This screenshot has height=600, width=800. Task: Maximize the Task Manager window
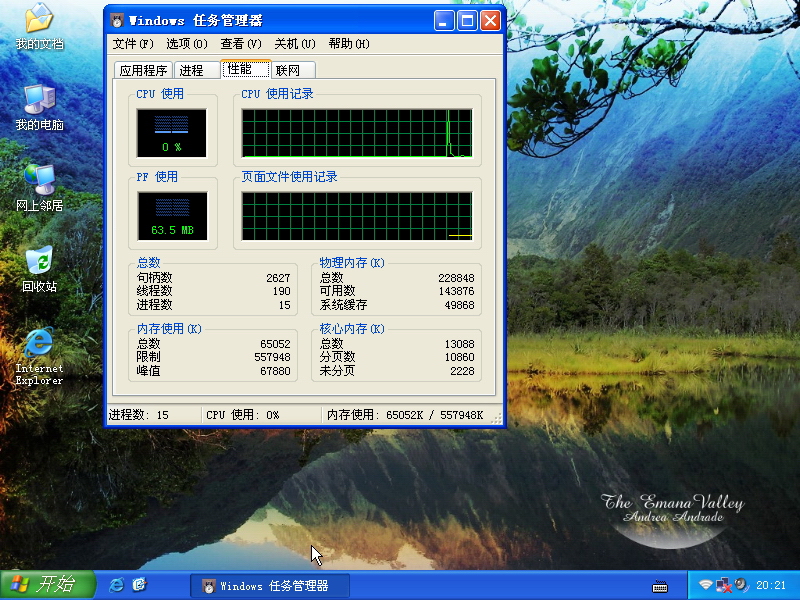pos(467,21)
